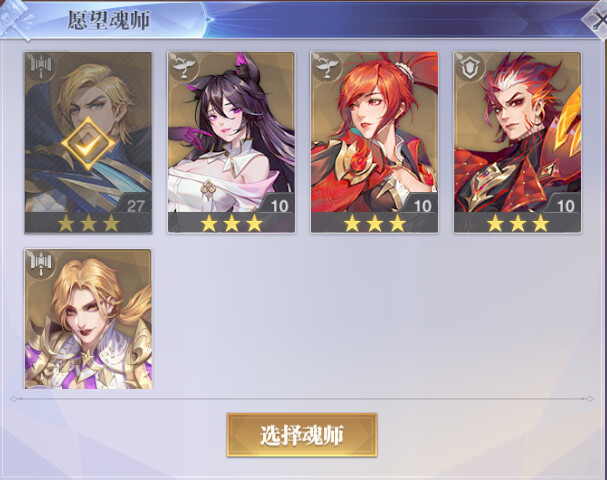Click the level 27 badge on first card
Screen dimensions: 607x480
(135, 206)
